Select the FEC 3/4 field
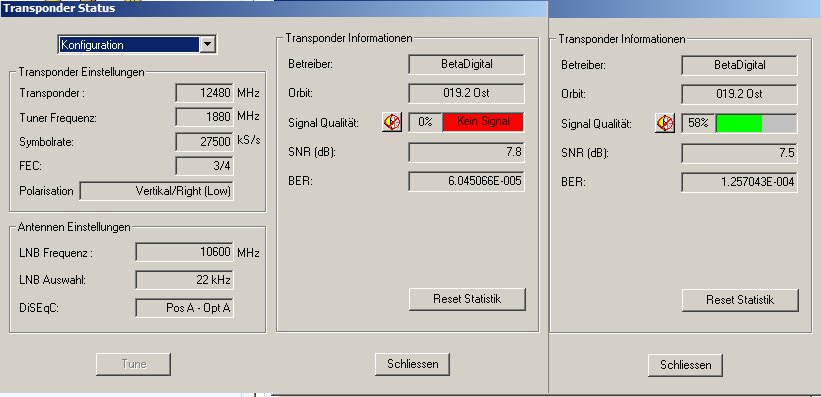The width and height of the screenshot is (821, 397). point(204,166)
